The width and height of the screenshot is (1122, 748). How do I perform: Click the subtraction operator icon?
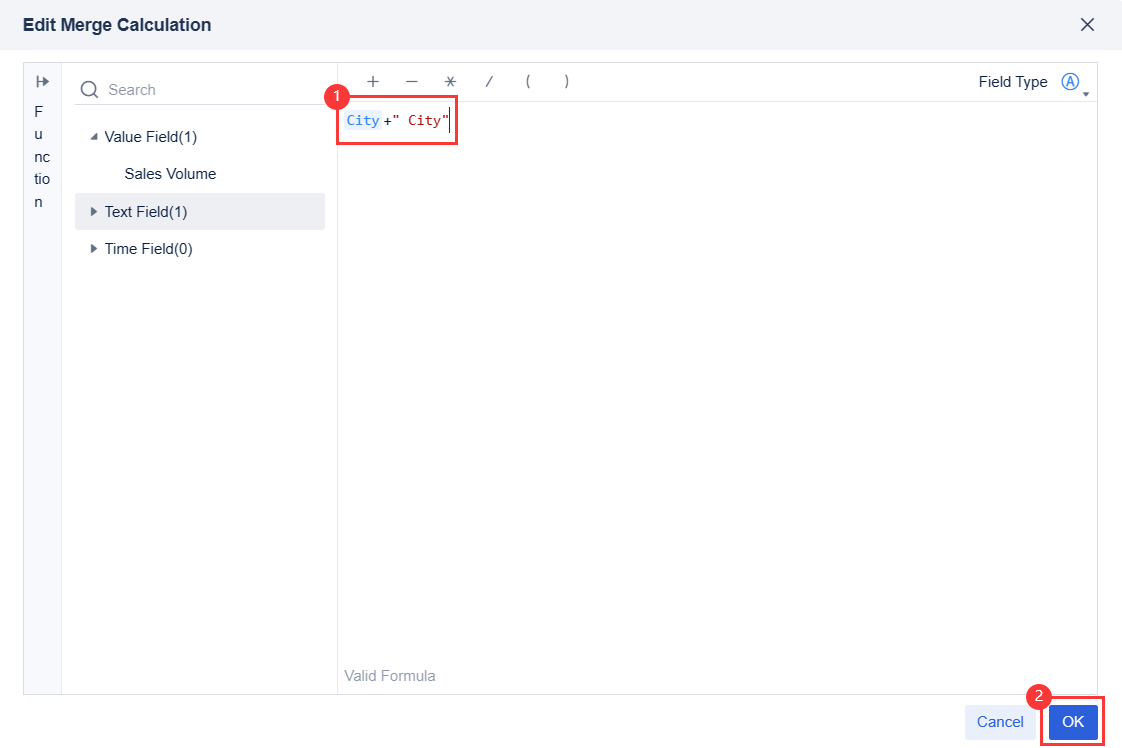(x=411, y=81)
